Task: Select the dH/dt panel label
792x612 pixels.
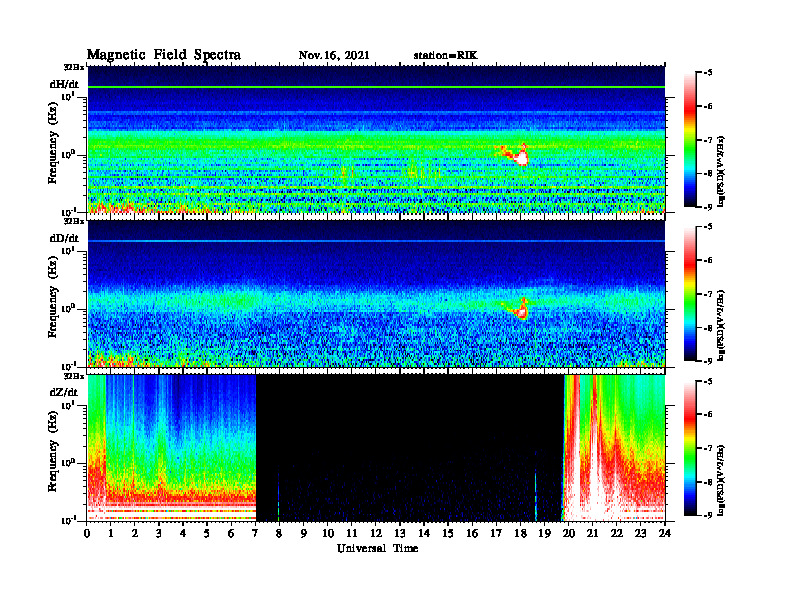Action: 64,84
